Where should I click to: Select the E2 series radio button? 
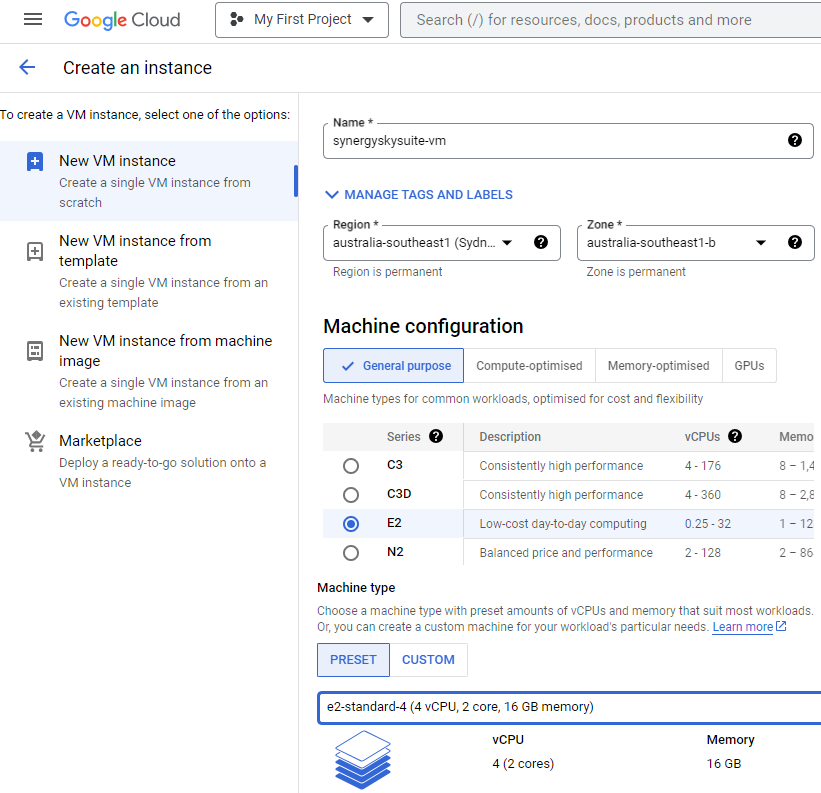click(351, 524)
